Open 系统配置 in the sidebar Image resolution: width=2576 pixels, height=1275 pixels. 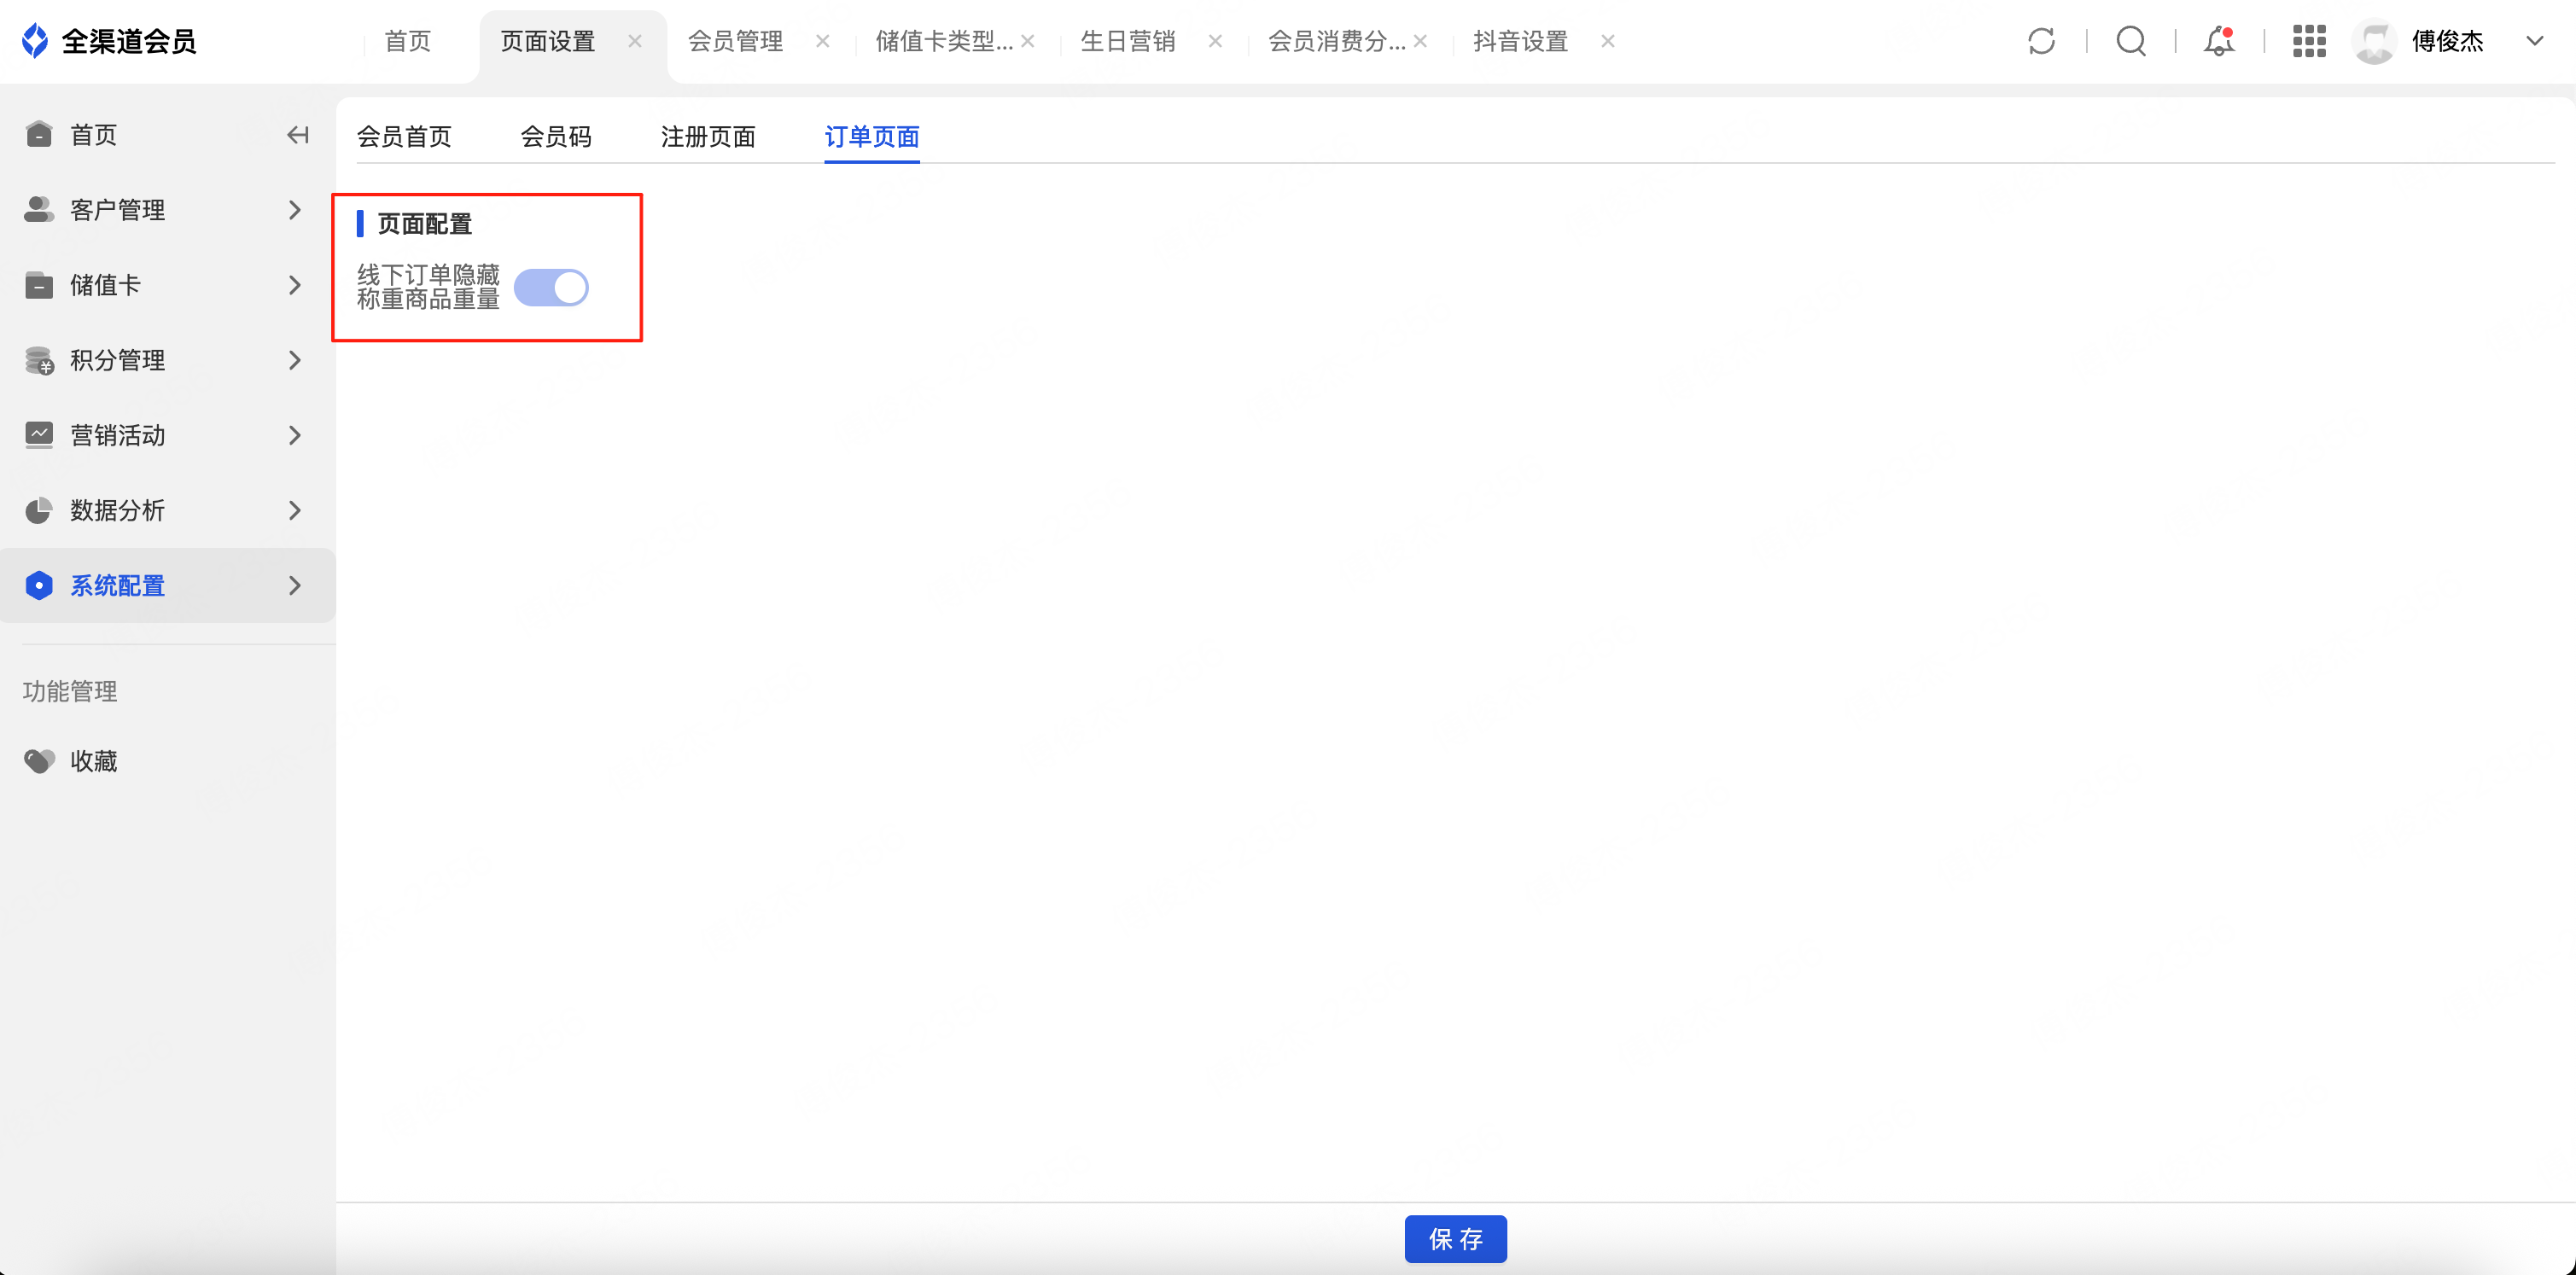click(167, 585)
